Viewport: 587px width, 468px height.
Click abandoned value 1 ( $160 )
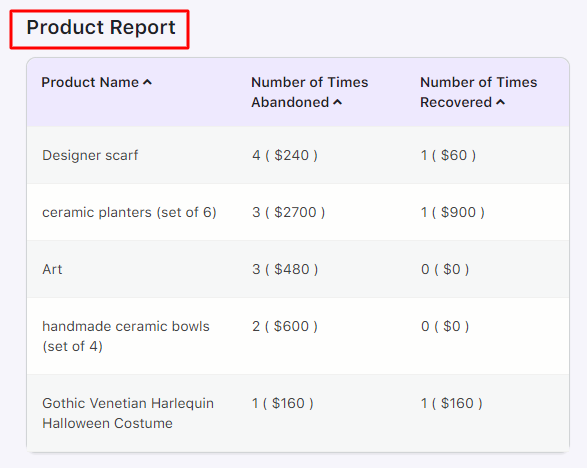283,403
